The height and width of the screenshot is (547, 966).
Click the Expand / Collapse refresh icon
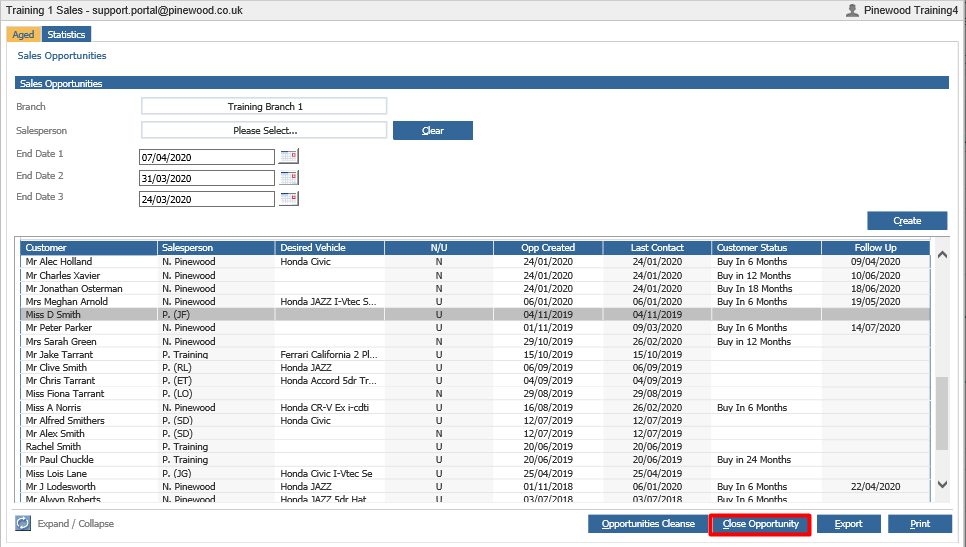(23, 523)
